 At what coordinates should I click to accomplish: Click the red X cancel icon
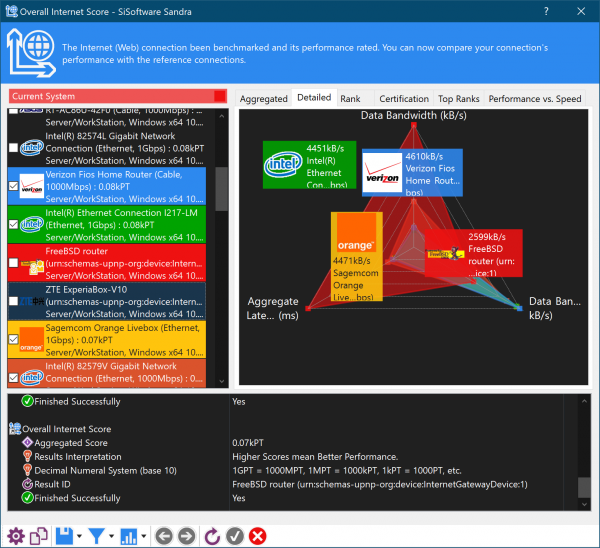tap(258, 536)
